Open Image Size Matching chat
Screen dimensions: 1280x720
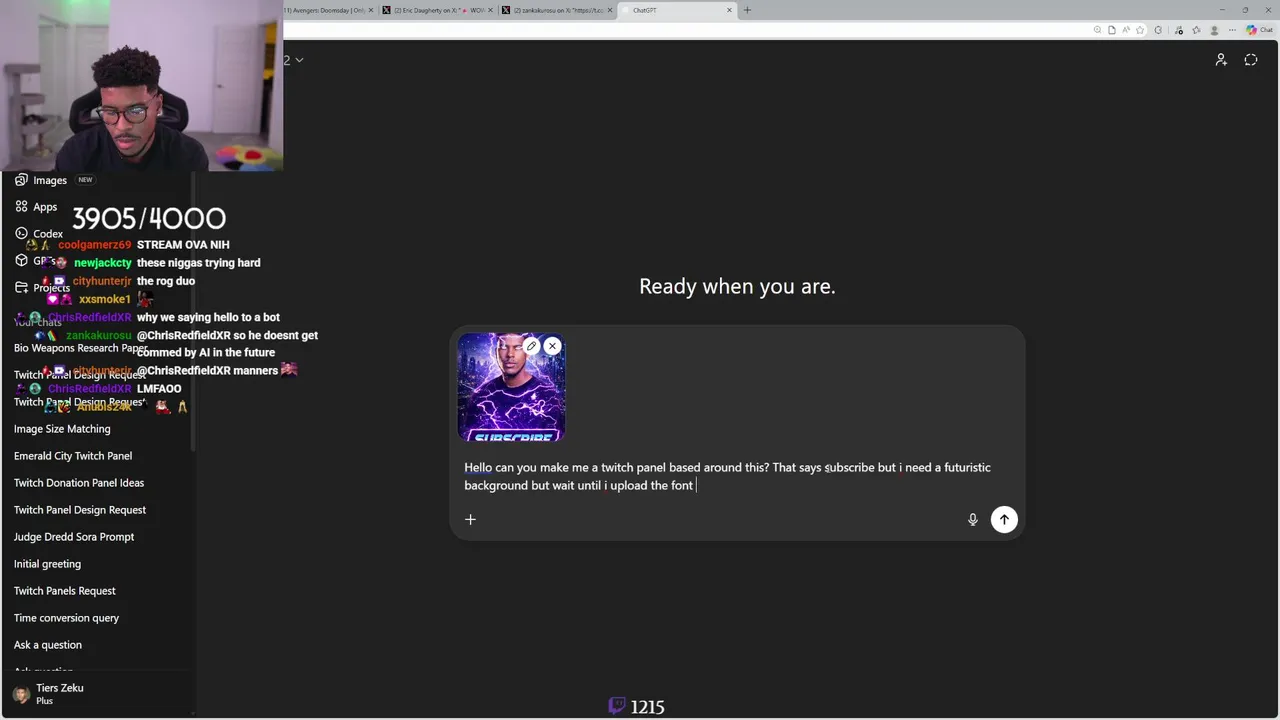coord(62,429)
